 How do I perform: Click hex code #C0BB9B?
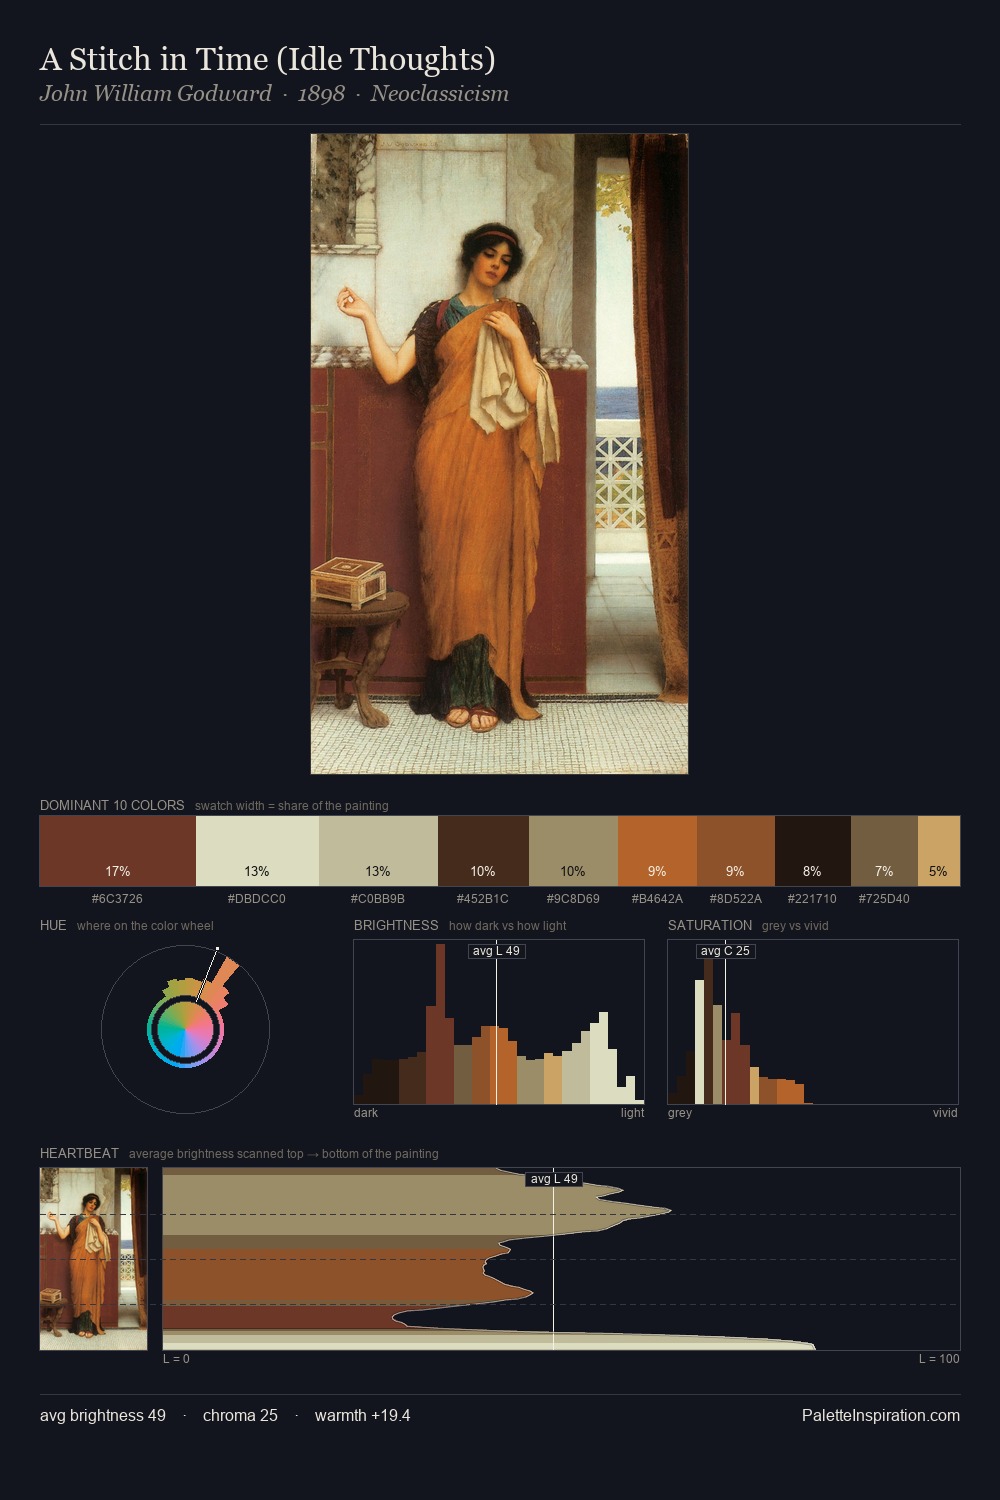pos(378,899)
